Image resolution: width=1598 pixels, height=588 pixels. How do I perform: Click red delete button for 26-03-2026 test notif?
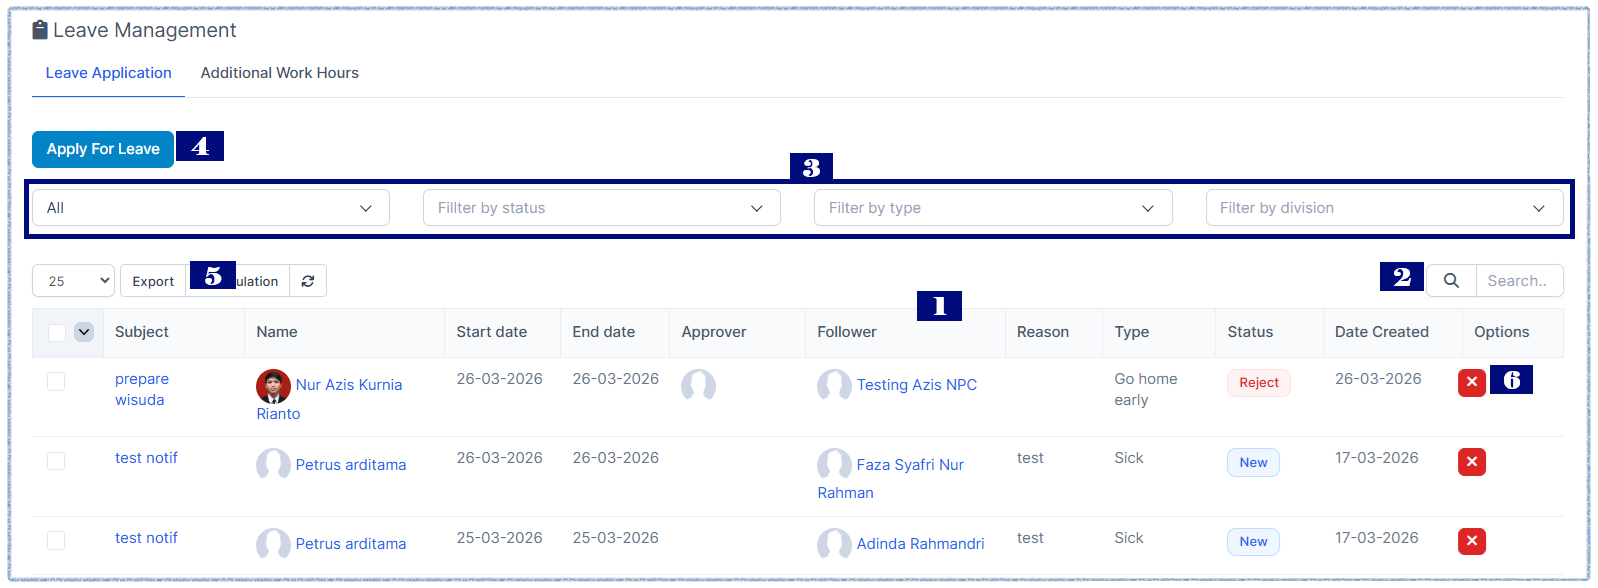point(1471,462)
